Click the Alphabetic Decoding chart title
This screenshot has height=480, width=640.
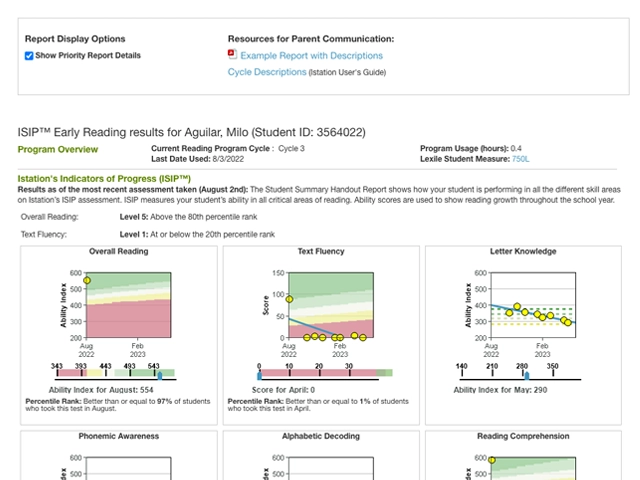point(321,436)
